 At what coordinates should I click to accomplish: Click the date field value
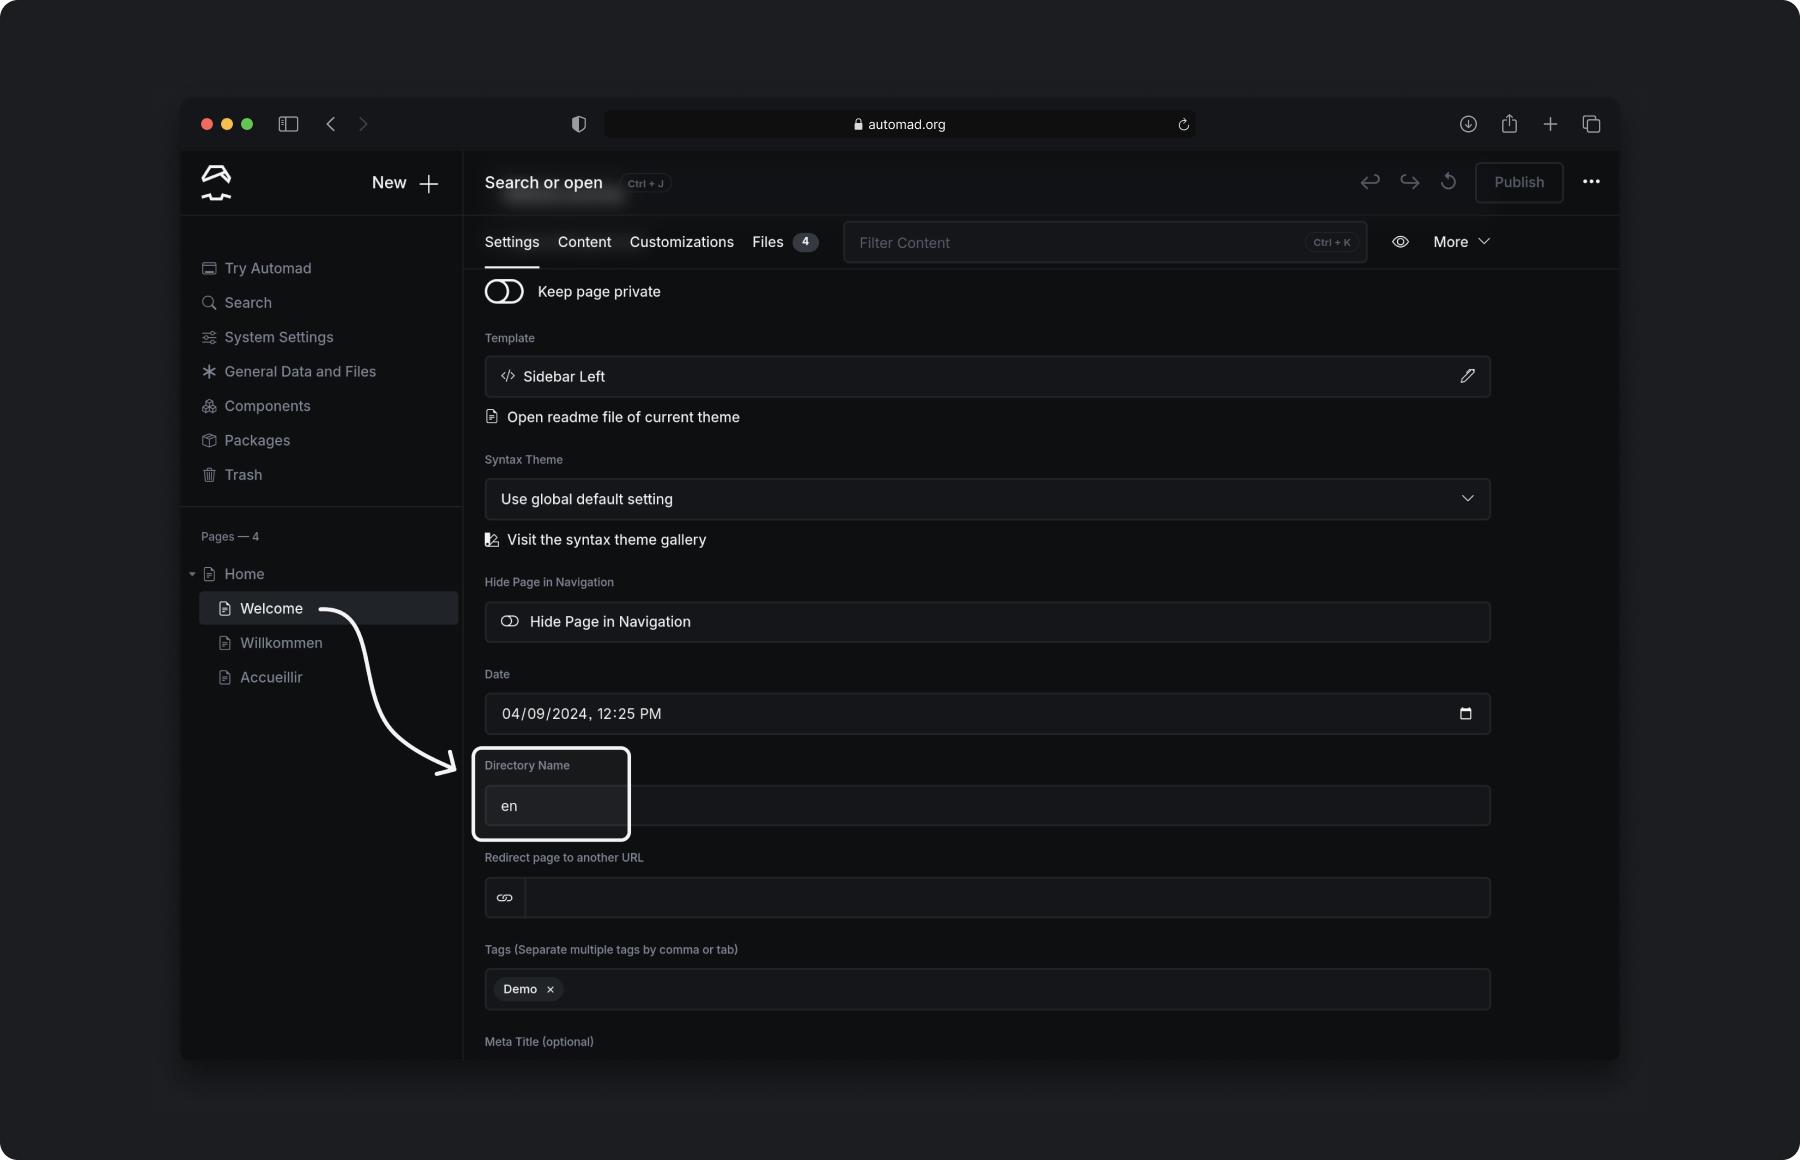[581, 714]
